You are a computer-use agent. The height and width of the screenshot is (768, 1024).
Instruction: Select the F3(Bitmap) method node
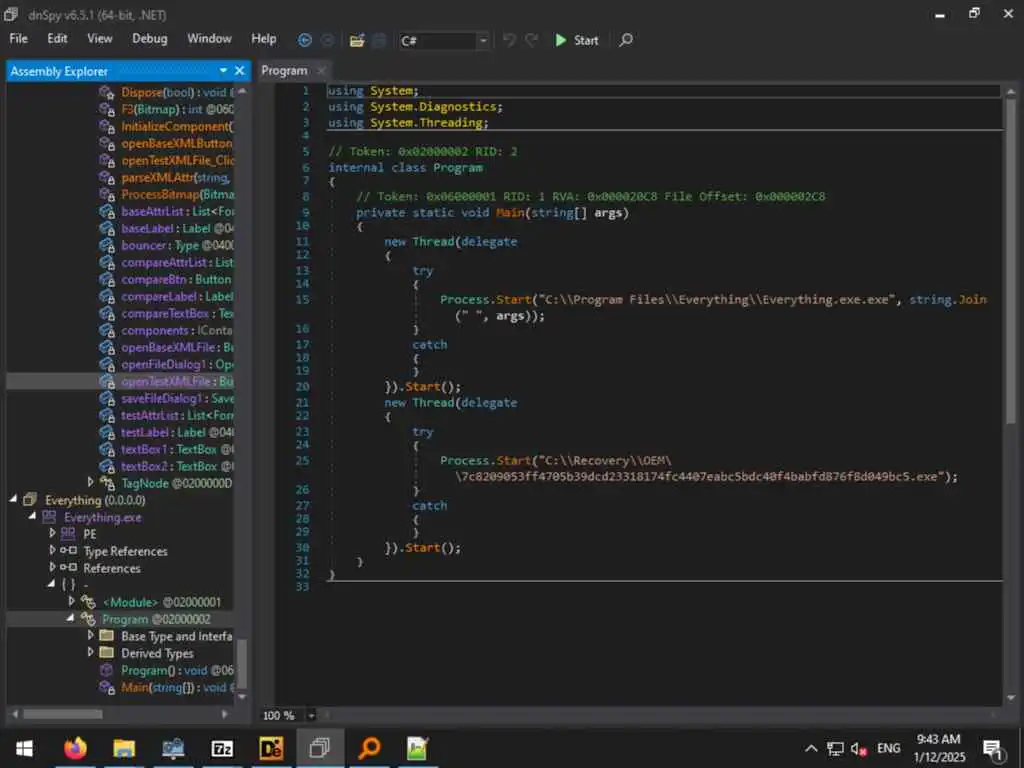(176, 110)
